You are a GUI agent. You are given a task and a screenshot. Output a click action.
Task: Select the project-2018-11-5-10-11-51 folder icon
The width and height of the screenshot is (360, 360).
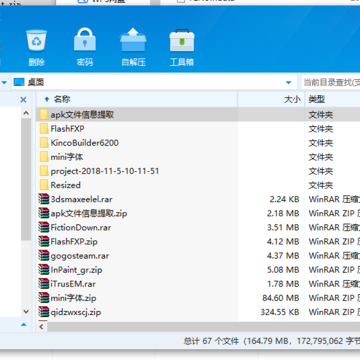click(x=44, y=171)
